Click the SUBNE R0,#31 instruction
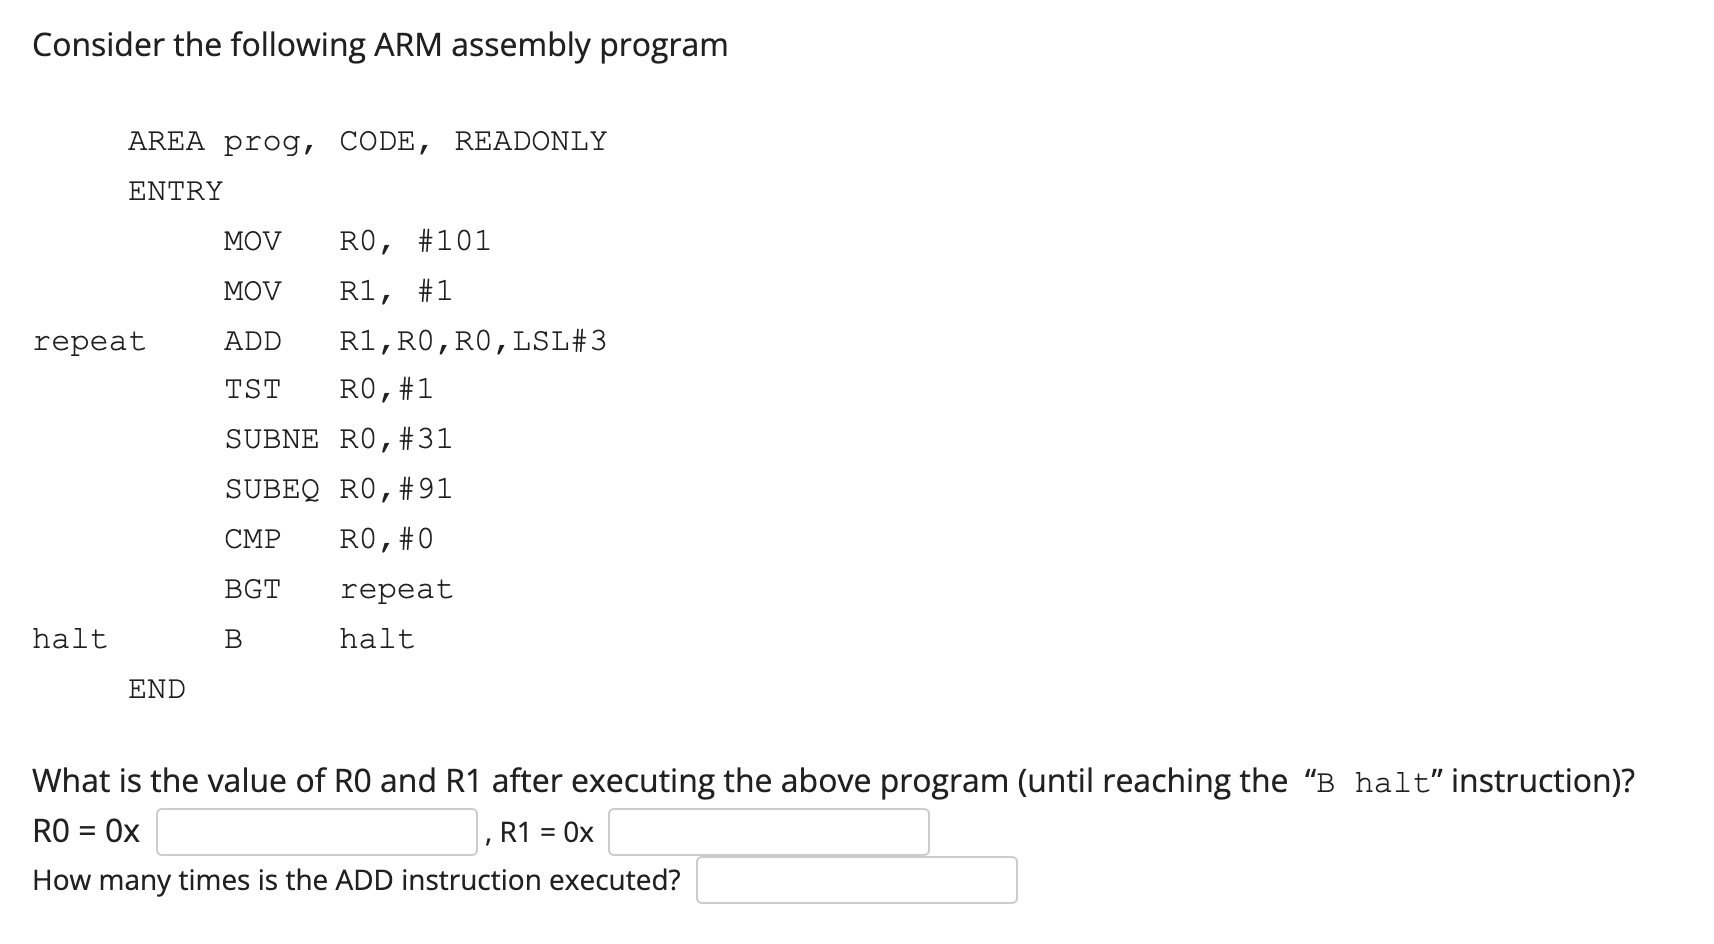 tap(338, 438)
